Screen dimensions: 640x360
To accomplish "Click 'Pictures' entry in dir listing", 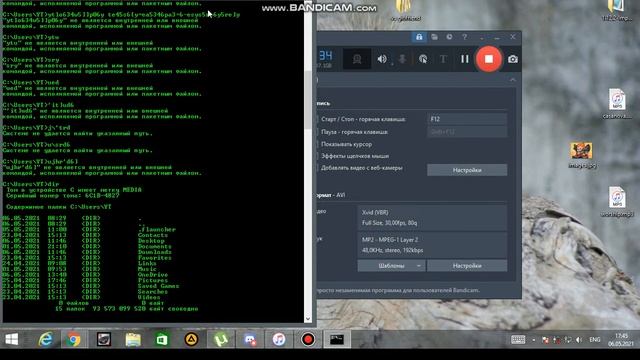I will point(153,280).
